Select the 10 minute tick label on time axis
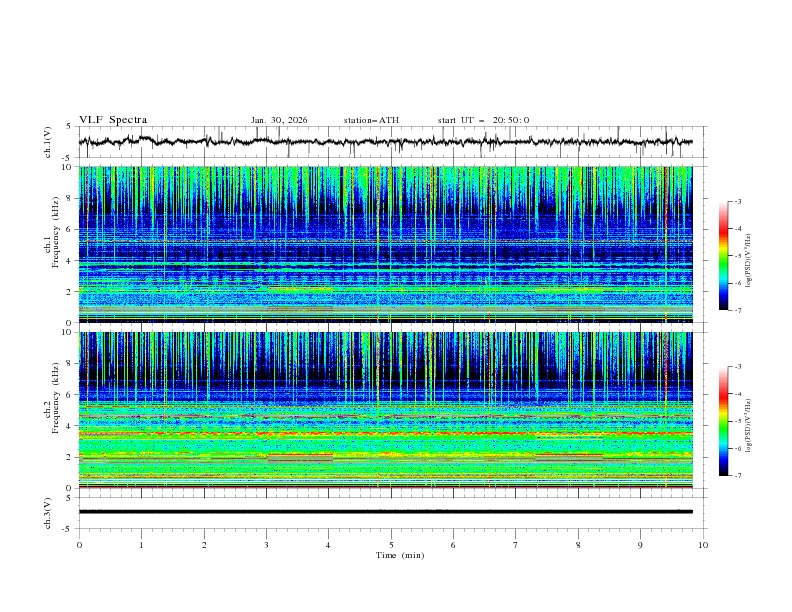The height and width of the screenshot is (612, 792). 703,545
